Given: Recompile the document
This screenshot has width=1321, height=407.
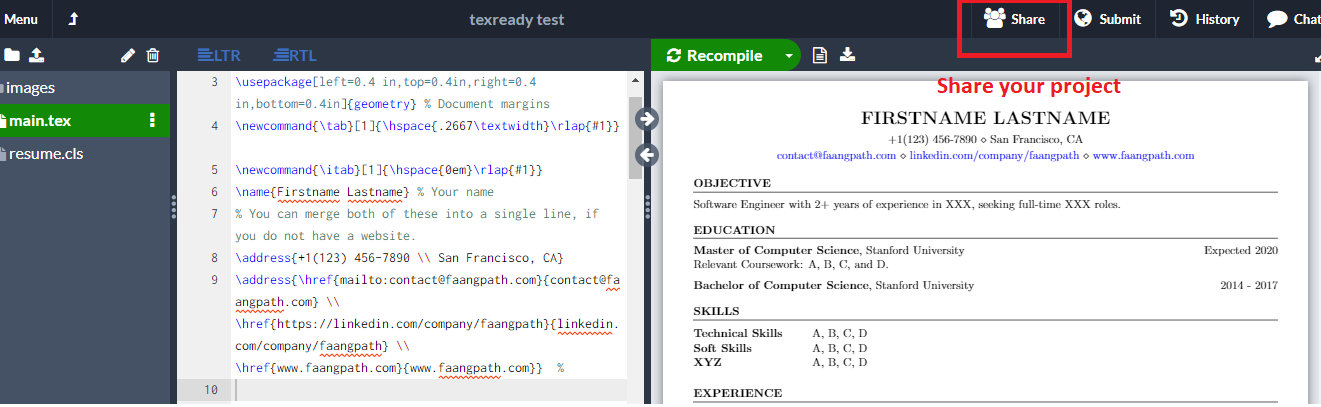Looking at the screenshot, I should click(715, 55).
